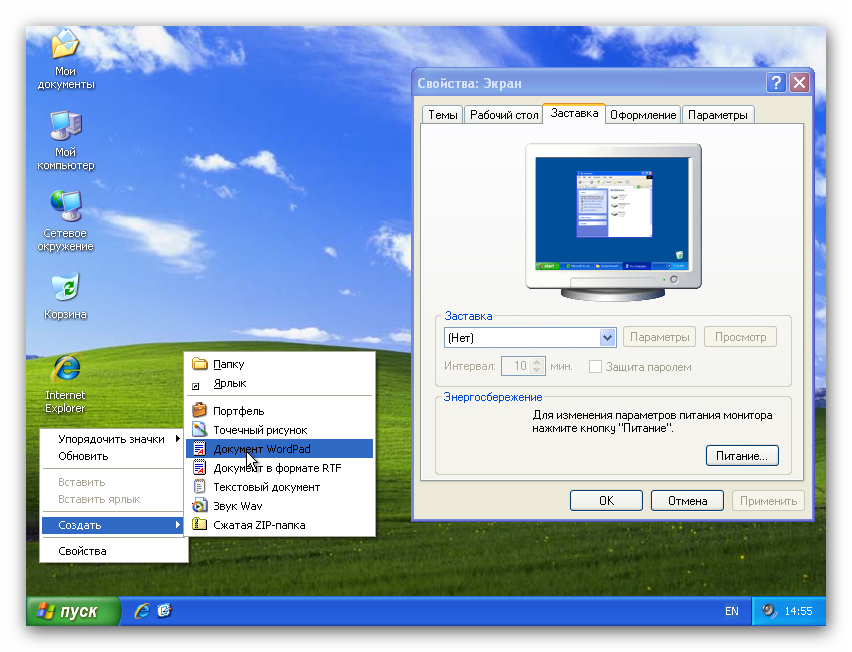Screen dimensions: 852x652
Task: Open the Заставка screensaver dropdown list
Action: click(607, 338)
